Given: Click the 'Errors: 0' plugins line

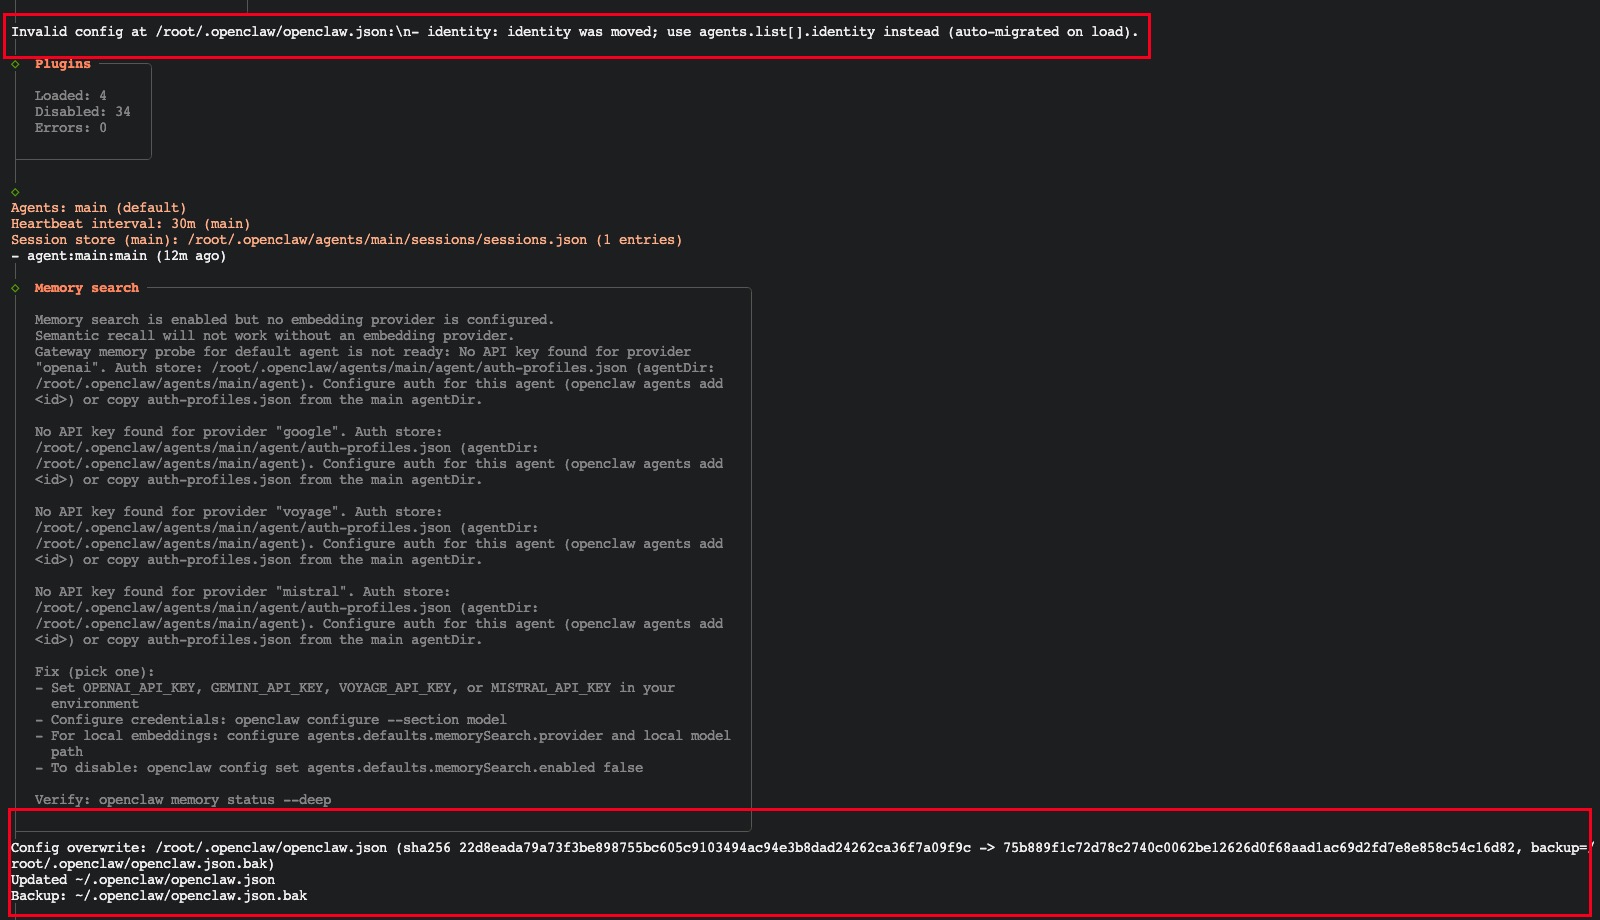Looking at the screenshot, I should point(70,128).
